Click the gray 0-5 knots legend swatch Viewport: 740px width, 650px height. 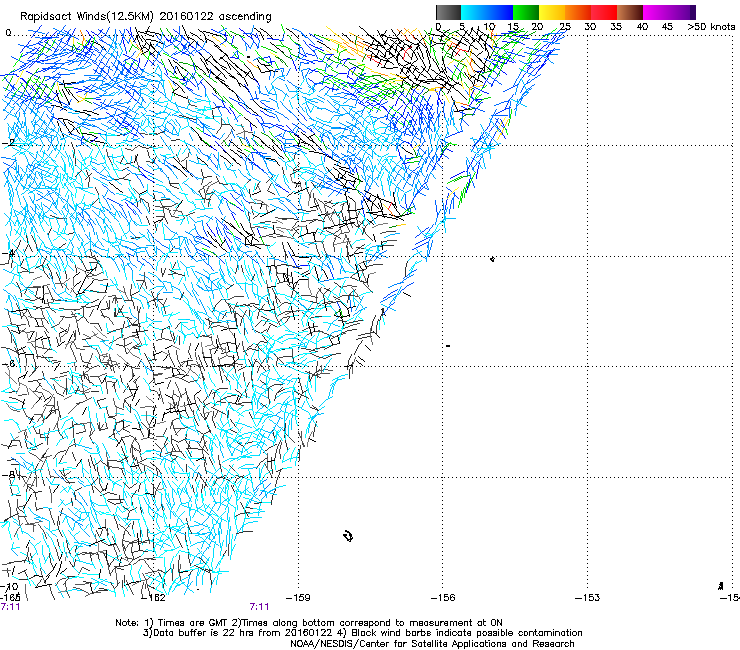pos(448,12)
